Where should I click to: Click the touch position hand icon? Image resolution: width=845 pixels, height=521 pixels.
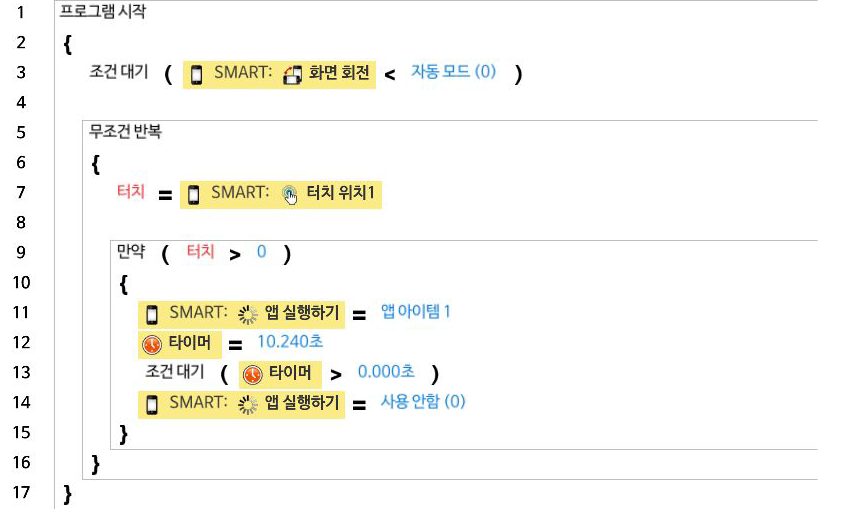pos(289,194)
